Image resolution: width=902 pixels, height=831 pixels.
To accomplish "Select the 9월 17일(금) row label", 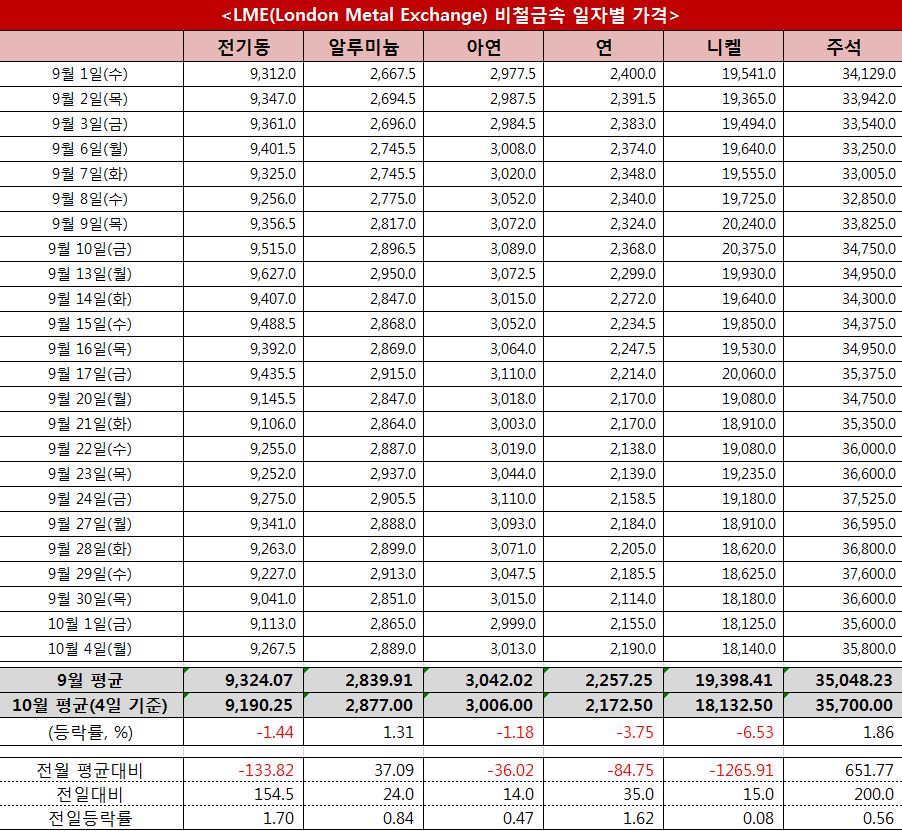I will click(90, 374).
